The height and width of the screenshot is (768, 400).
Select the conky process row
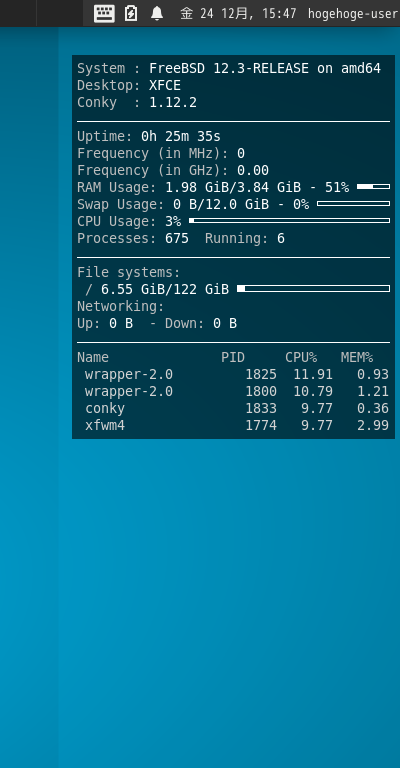[234, 408]
